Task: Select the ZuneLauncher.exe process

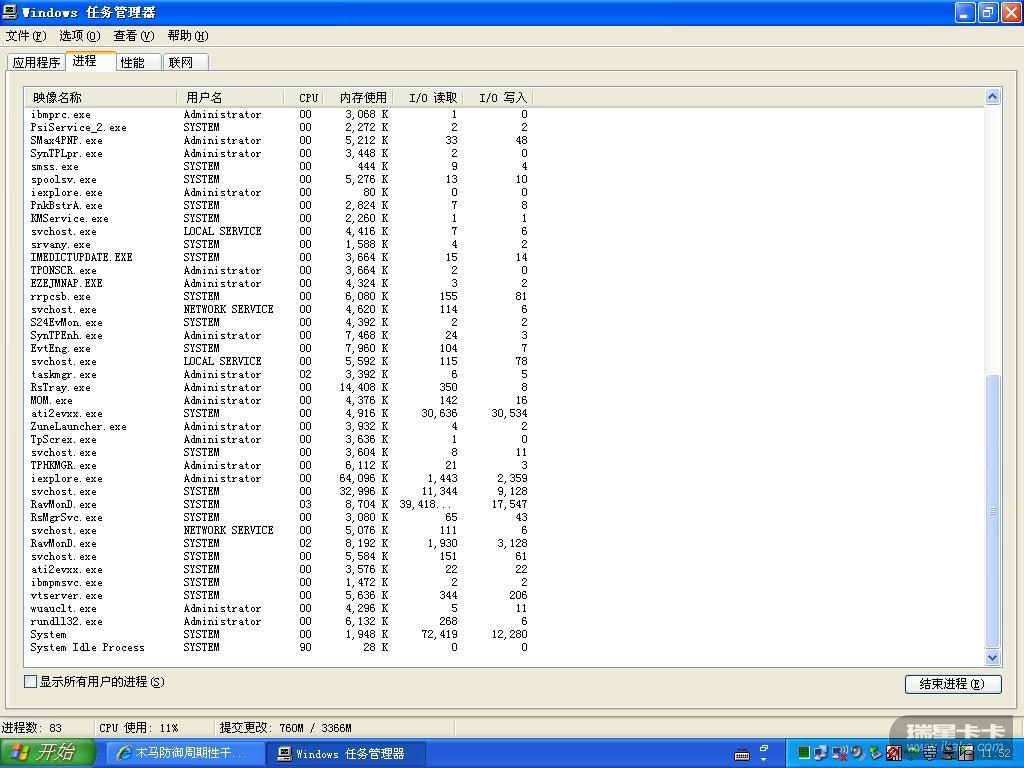Action: tap(279, 426)
